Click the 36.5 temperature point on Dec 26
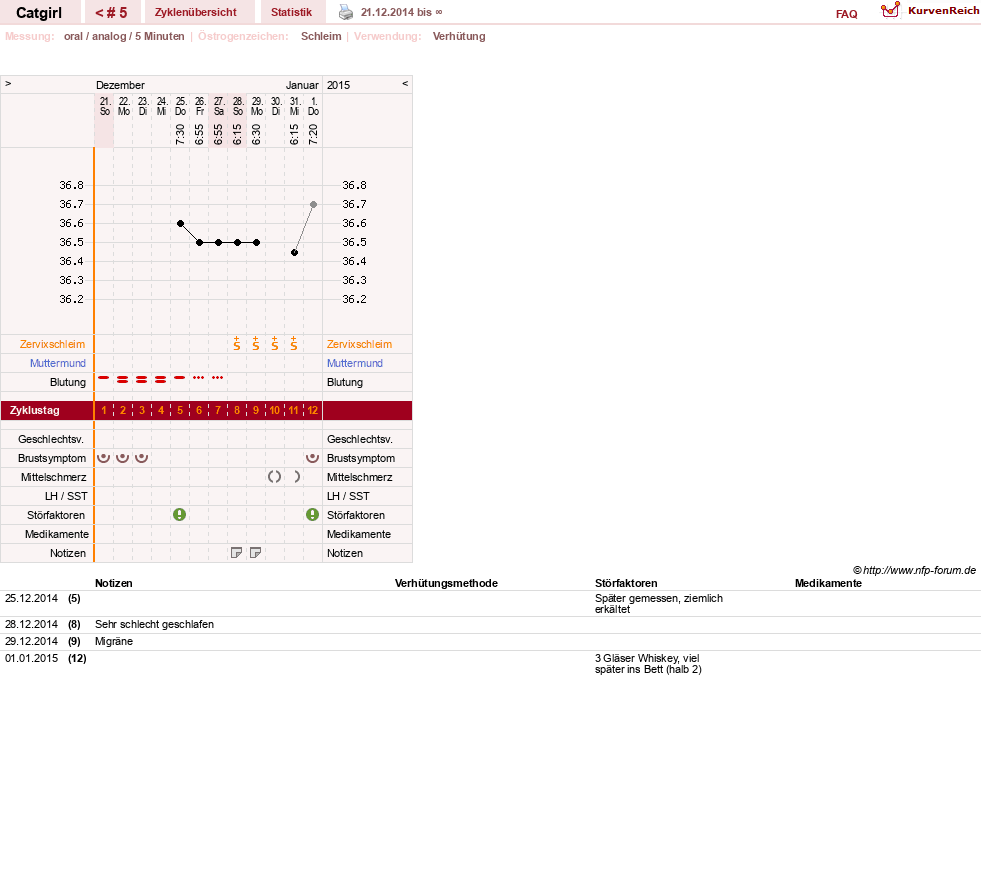The height and width of the screenshot is (870, 981). 199,242
